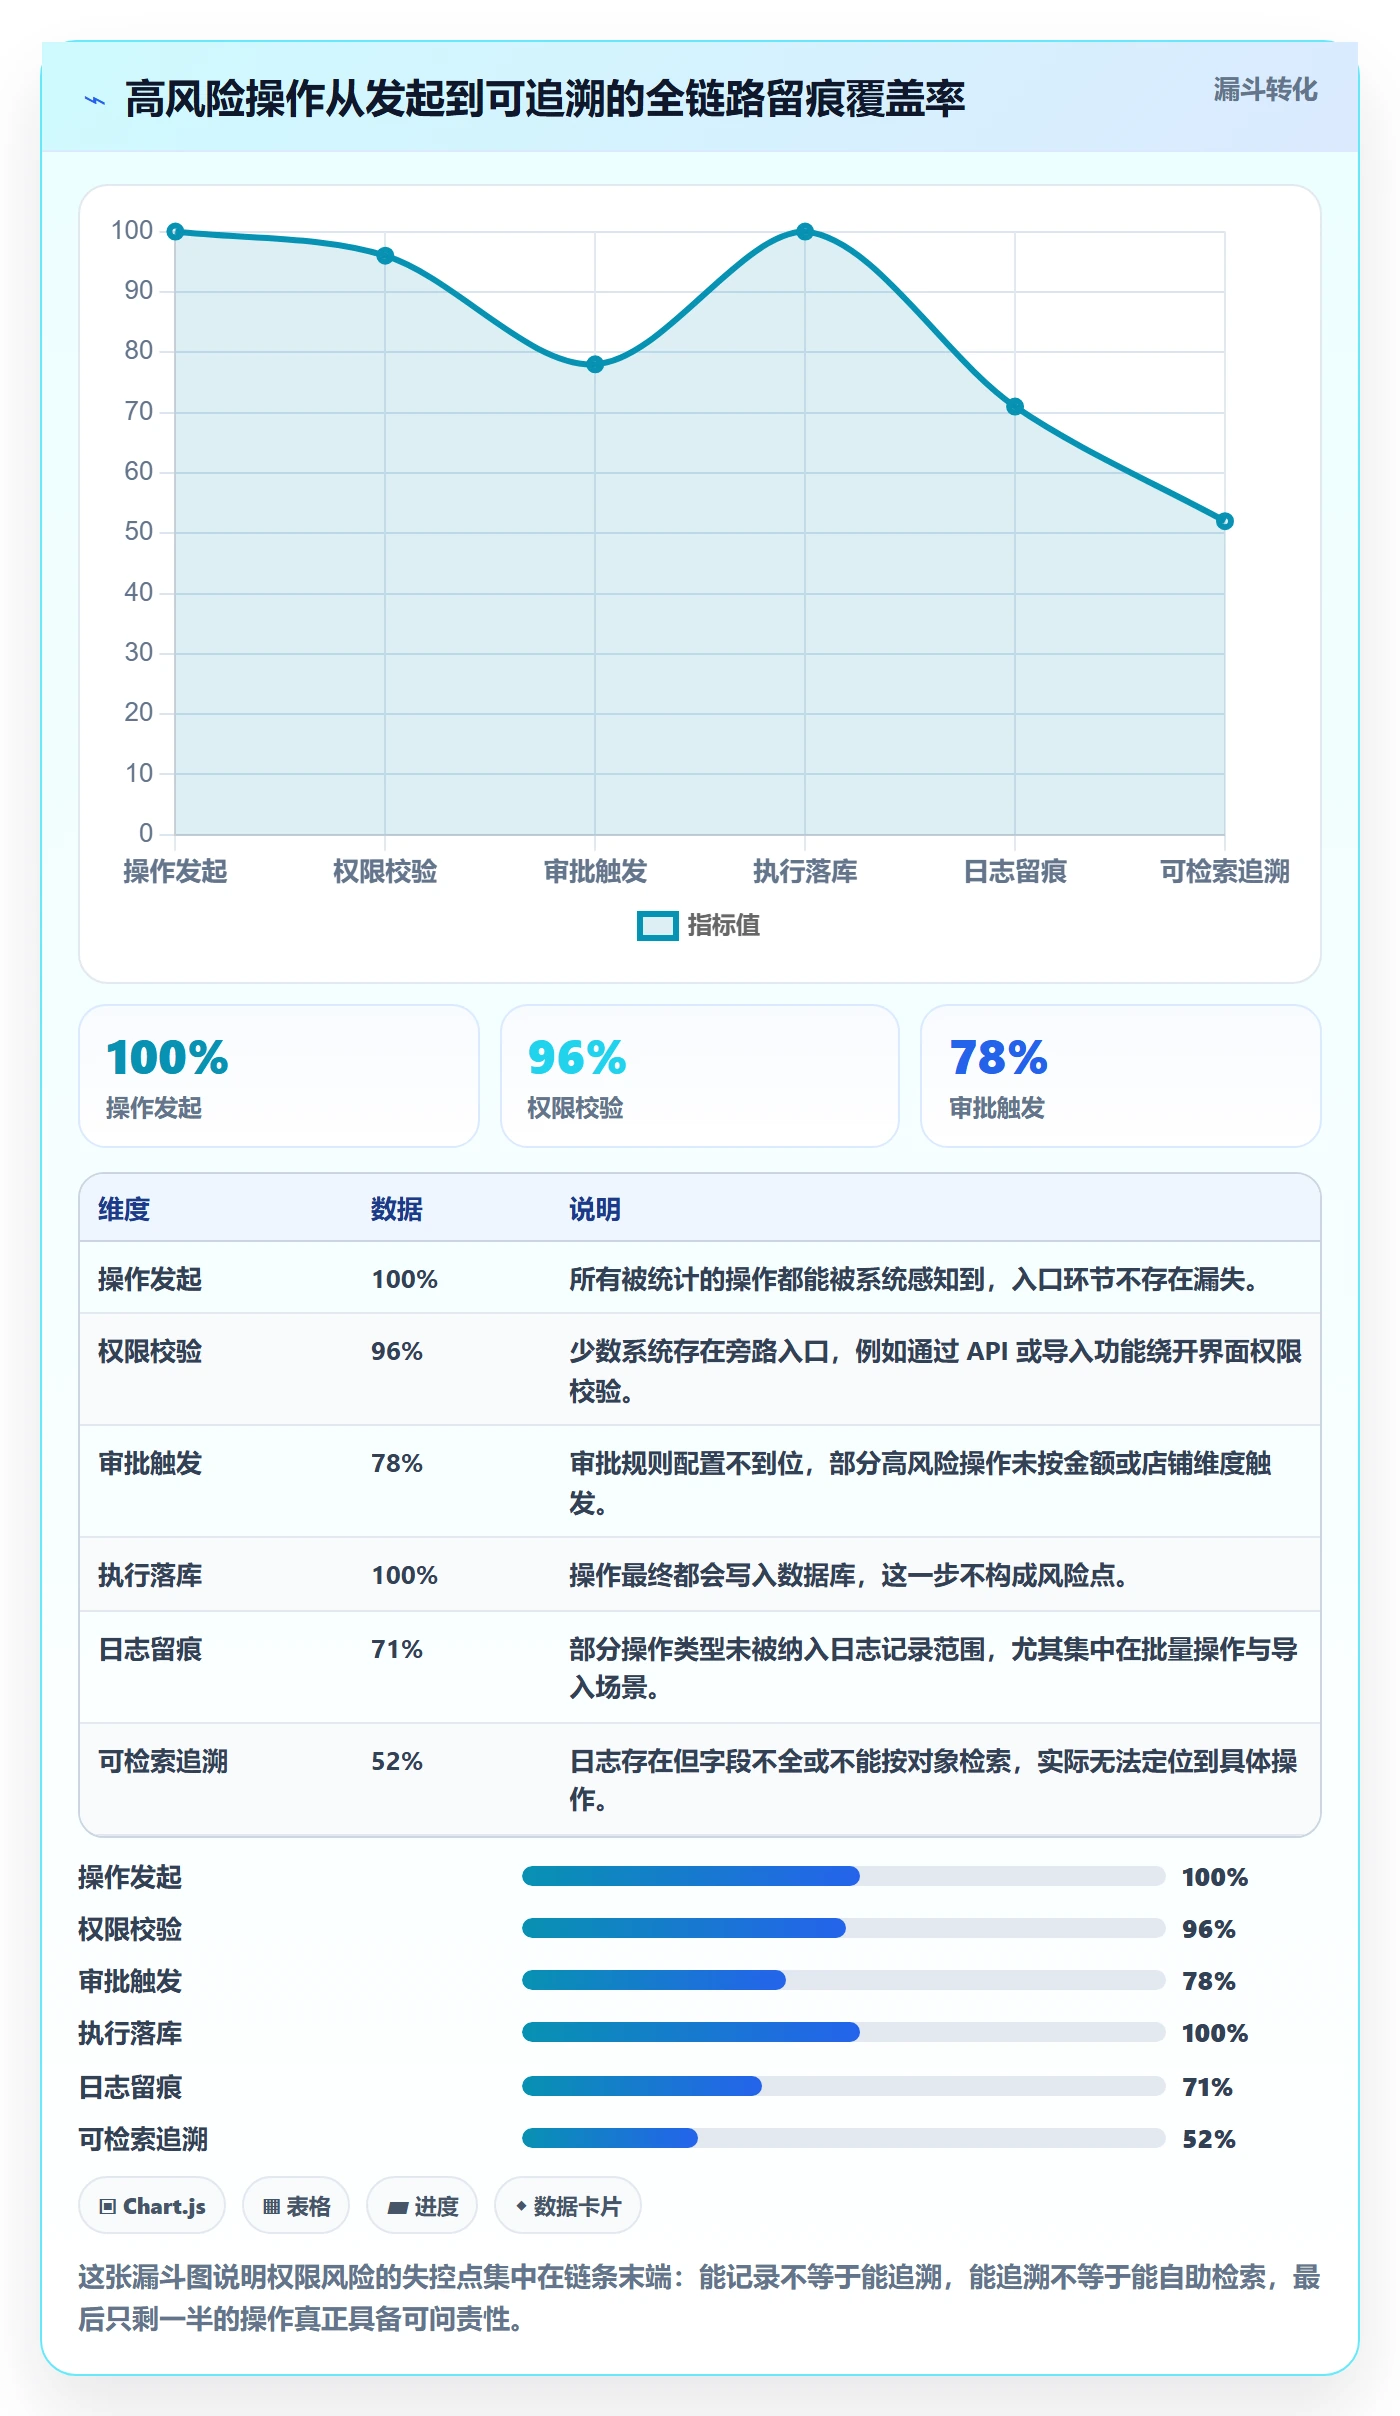Click the 可检索追溯 x-axis label
The width and height of the screenshot is (1400, 2416).
(x=1225, y=871)
